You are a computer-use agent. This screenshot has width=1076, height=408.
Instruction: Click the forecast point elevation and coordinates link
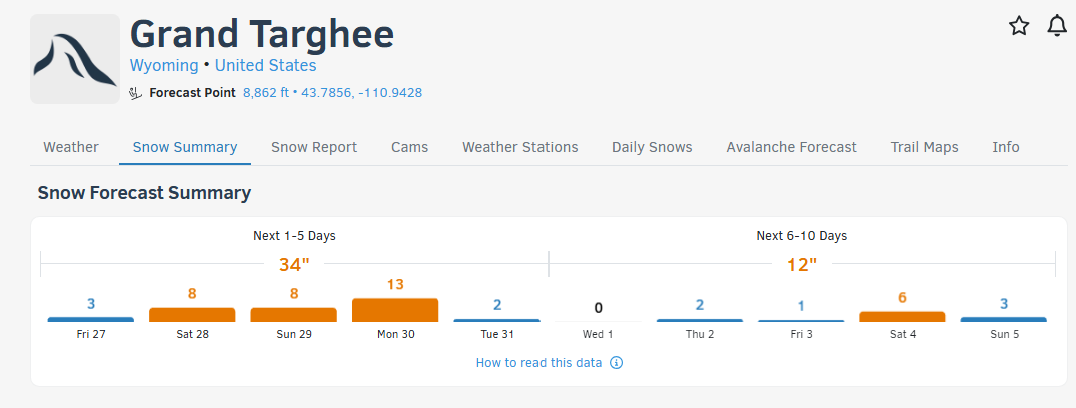tap(332, 93)
